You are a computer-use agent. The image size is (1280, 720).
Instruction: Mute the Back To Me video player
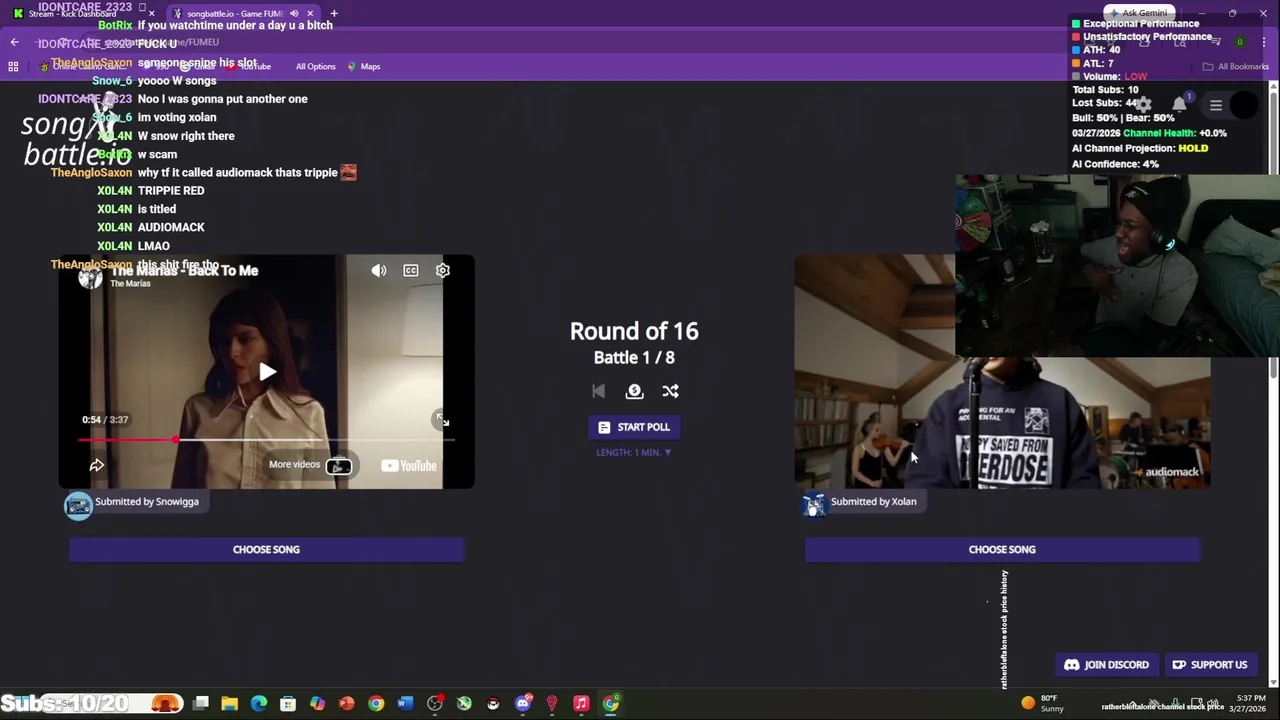tap(379, 270)
